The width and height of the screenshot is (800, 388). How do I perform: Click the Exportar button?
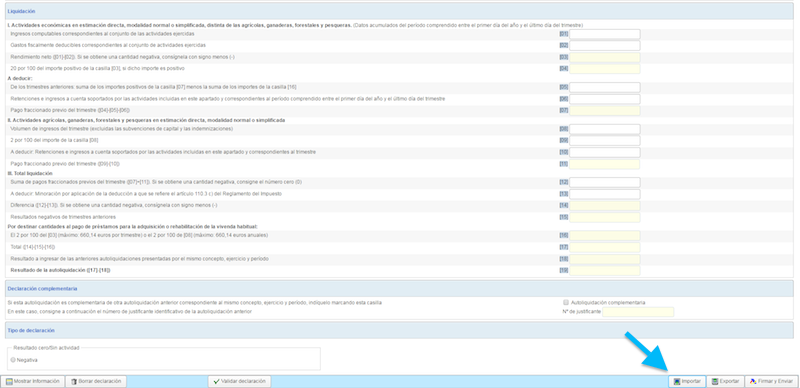click(x=726, y=381)
